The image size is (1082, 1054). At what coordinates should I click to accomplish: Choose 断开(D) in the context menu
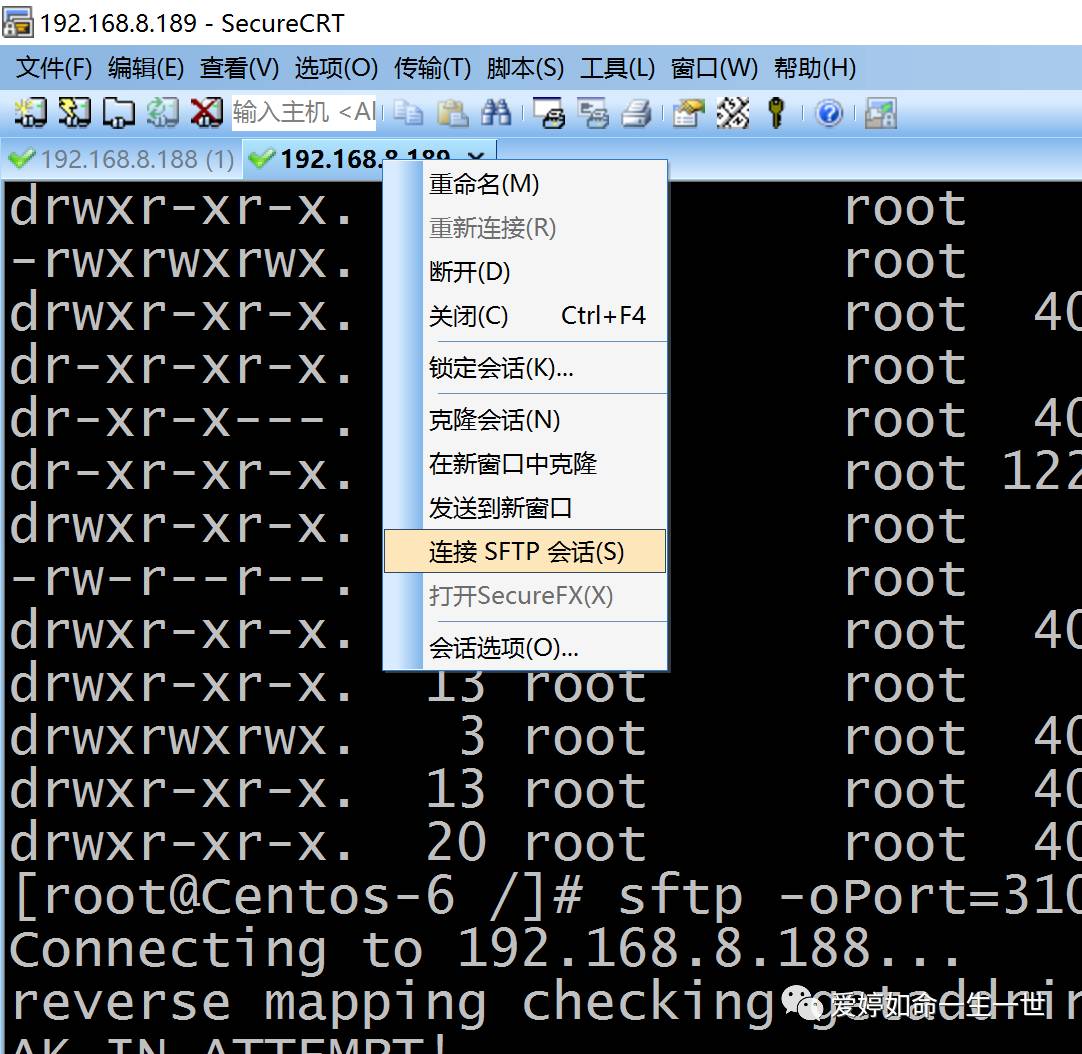click(x=526, y=272)
